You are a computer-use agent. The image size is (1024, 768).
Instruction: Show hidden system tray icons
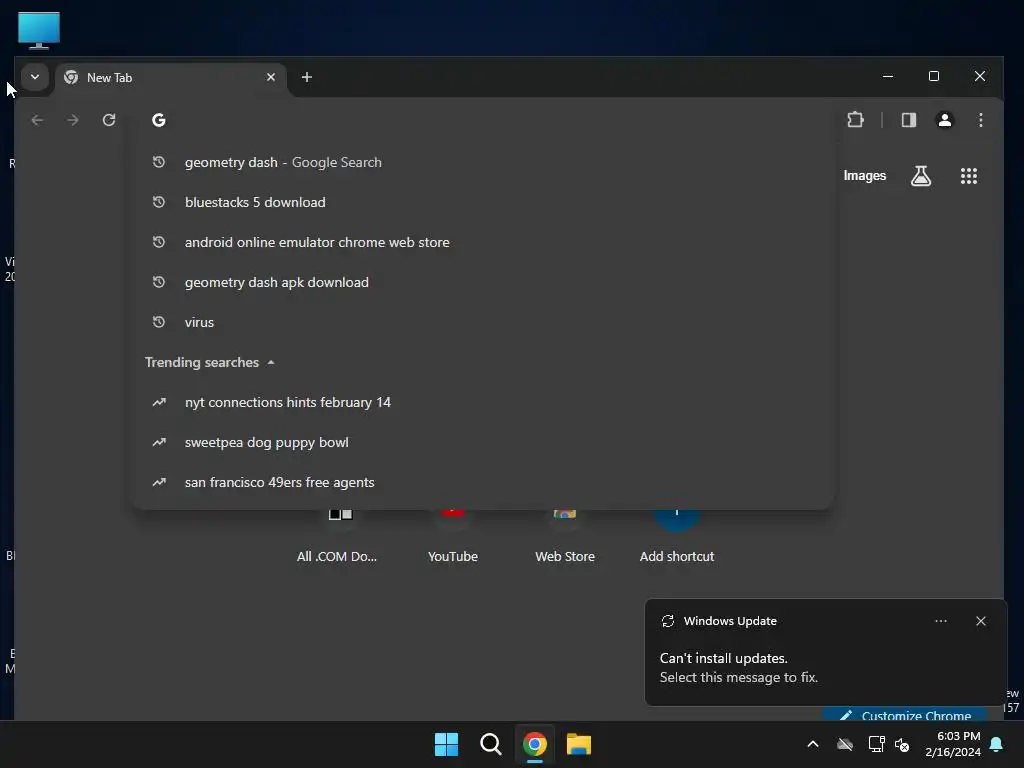(x=813, y=744)
